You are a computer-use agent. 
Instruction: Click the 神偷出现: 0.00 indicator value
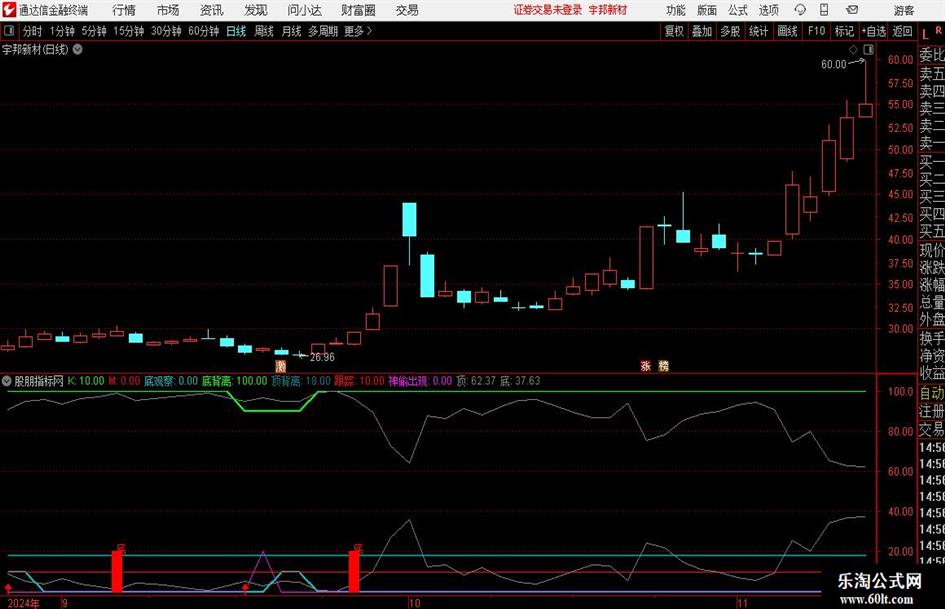tap(419, 381)
